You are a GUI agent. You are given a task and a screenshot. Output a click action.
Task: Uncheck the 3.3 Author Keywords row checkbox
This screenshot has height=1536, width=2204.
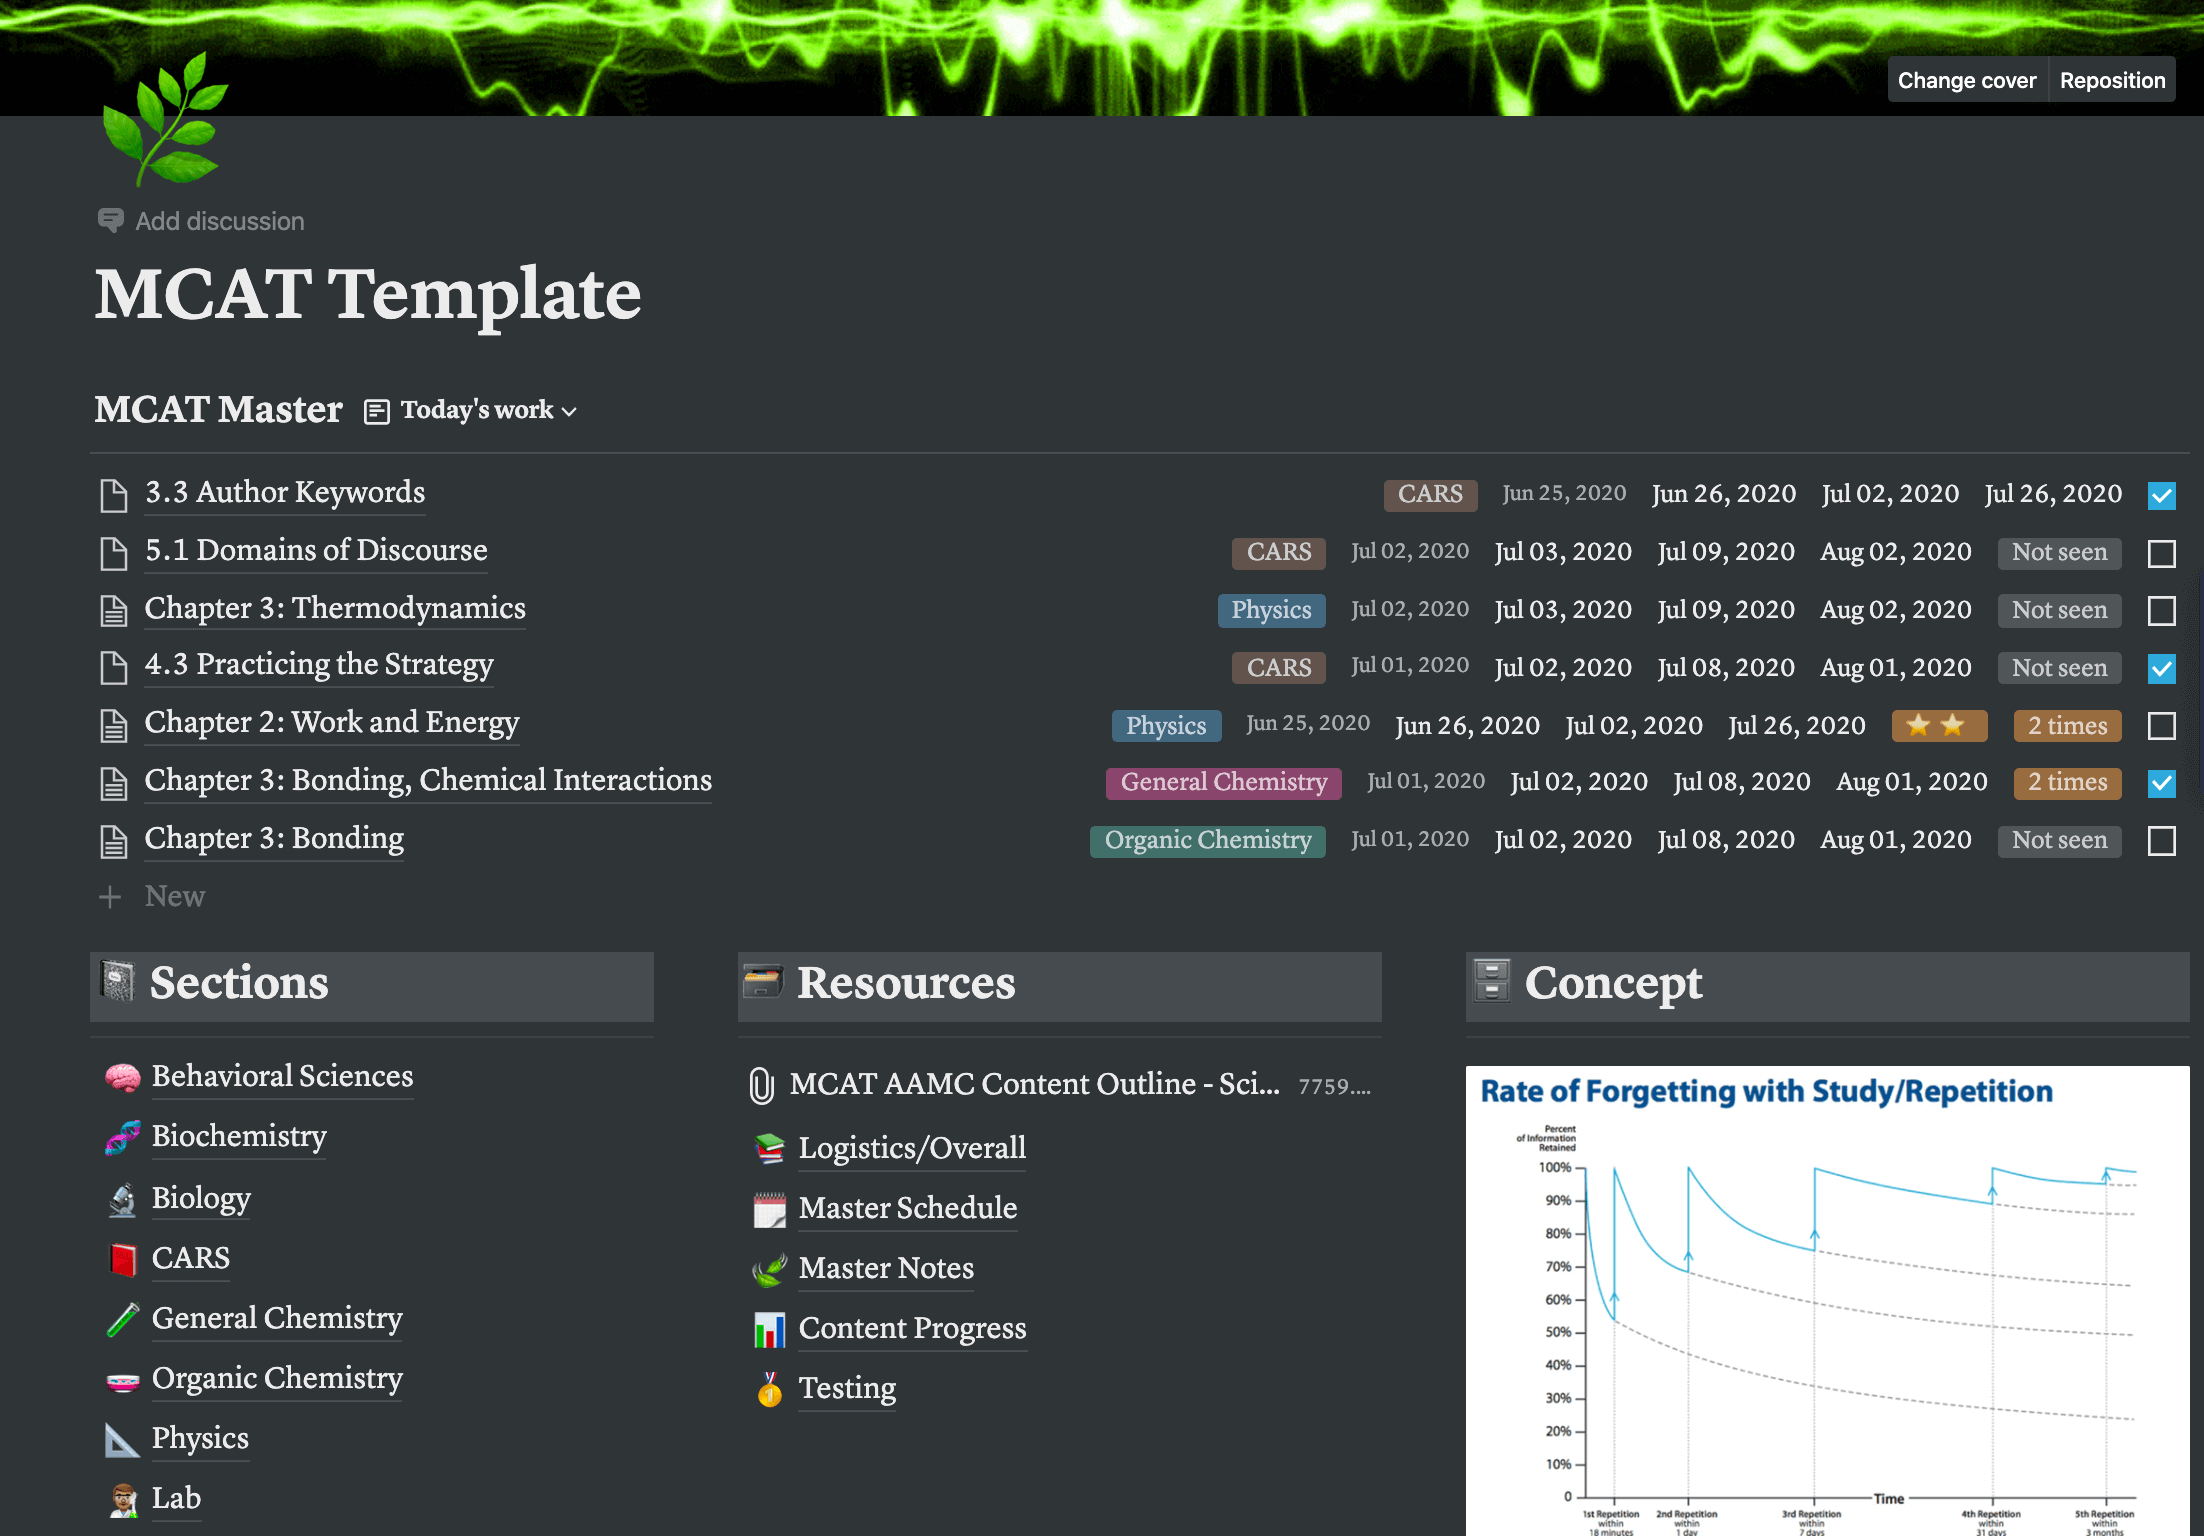tap(2161, 495)
